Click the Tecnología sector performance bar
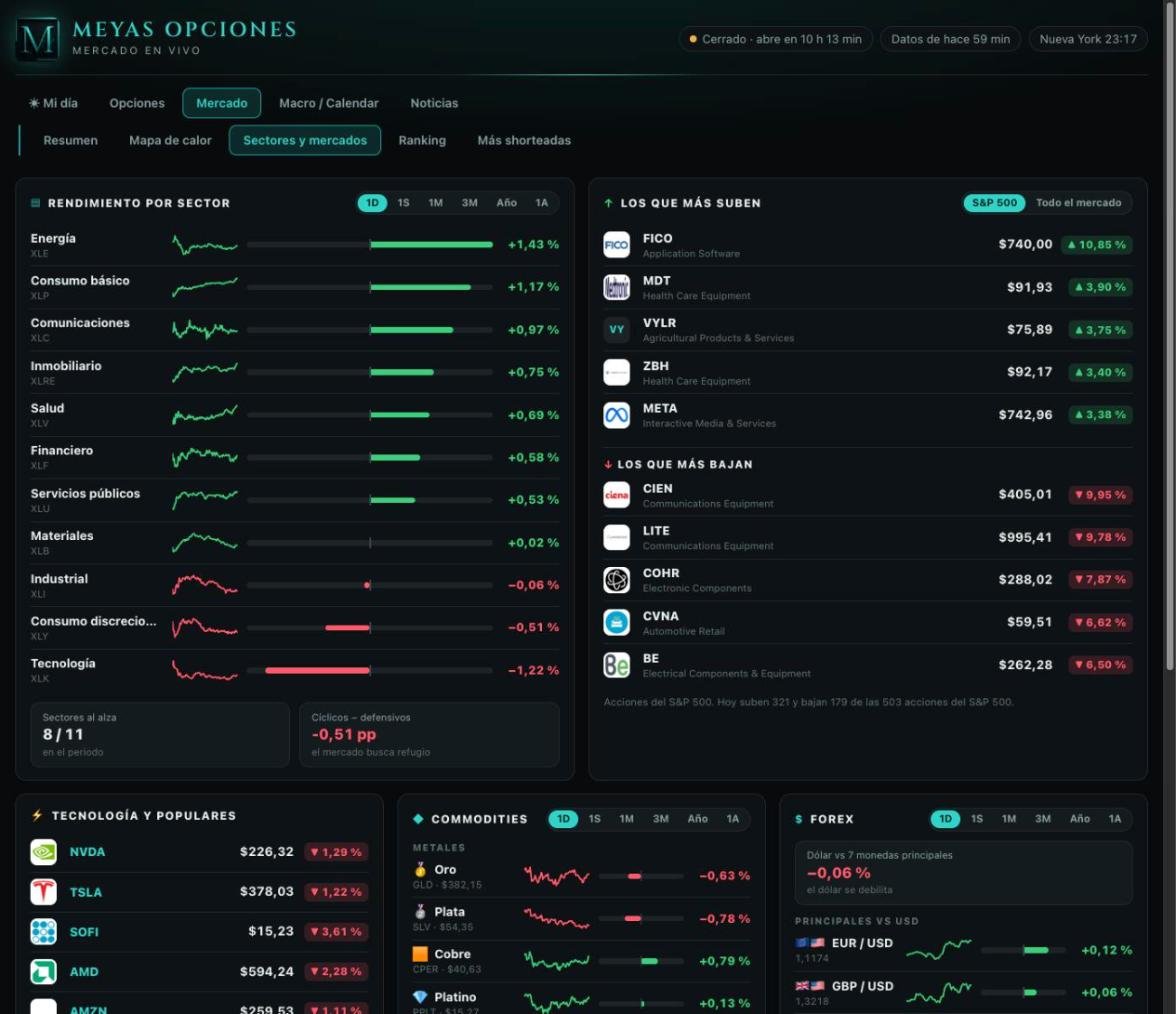1176x1014 pixels. click(370, 670)
